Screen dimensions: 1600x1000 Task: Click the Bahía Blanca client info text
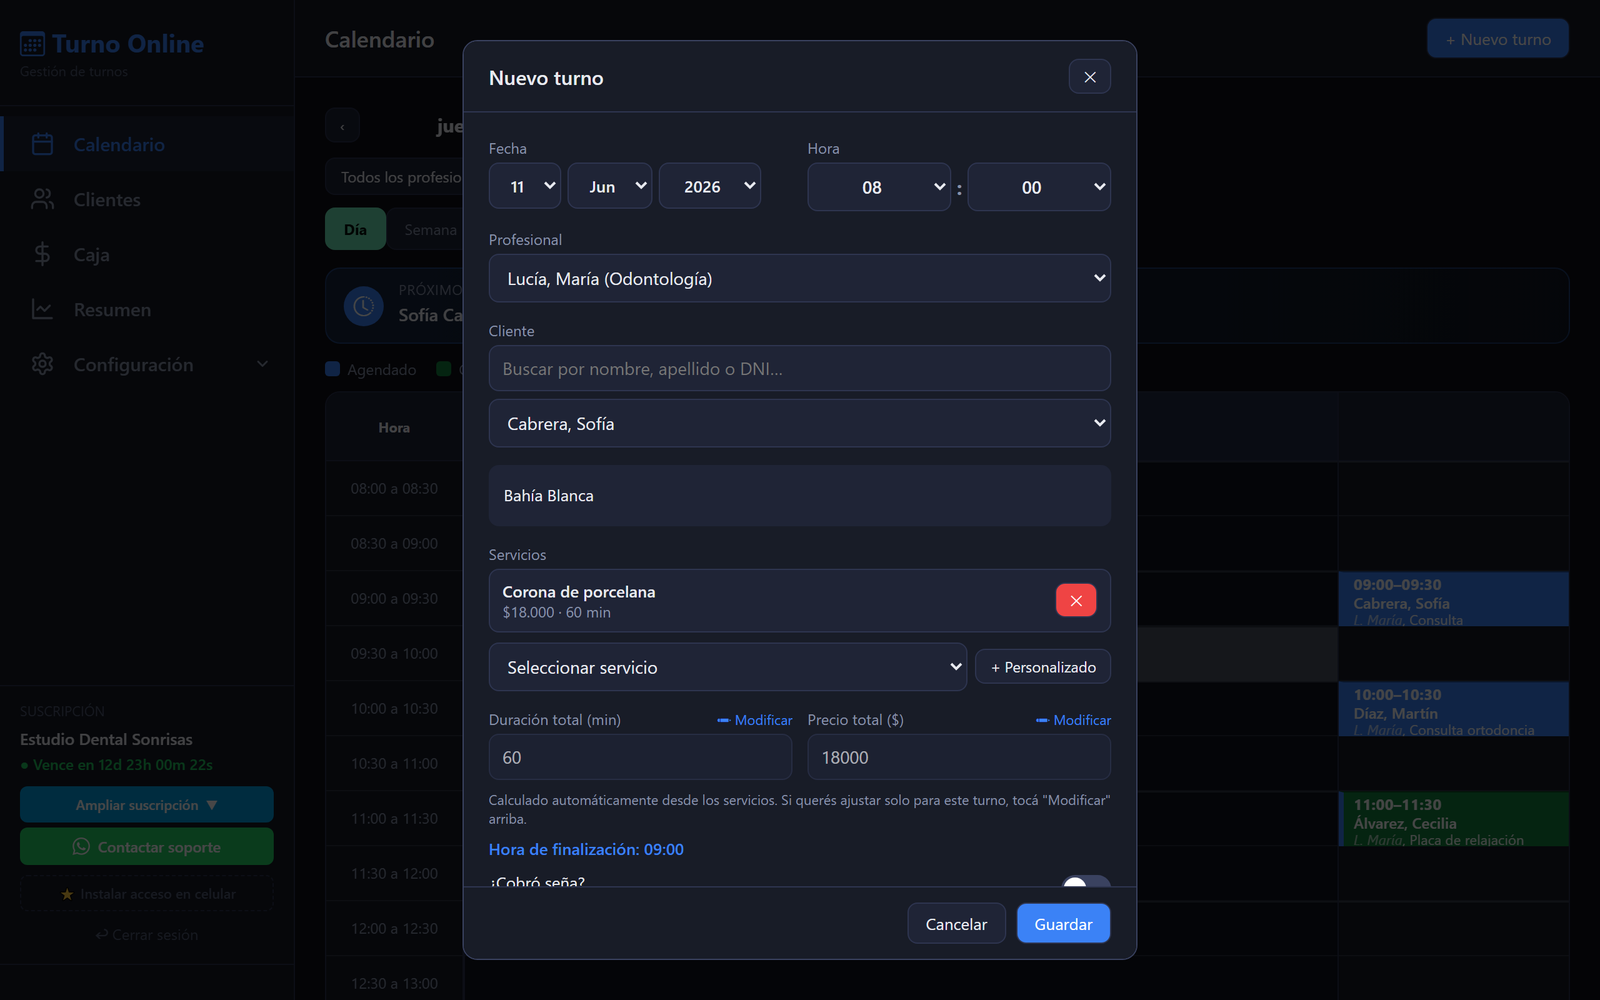[549, 495]
